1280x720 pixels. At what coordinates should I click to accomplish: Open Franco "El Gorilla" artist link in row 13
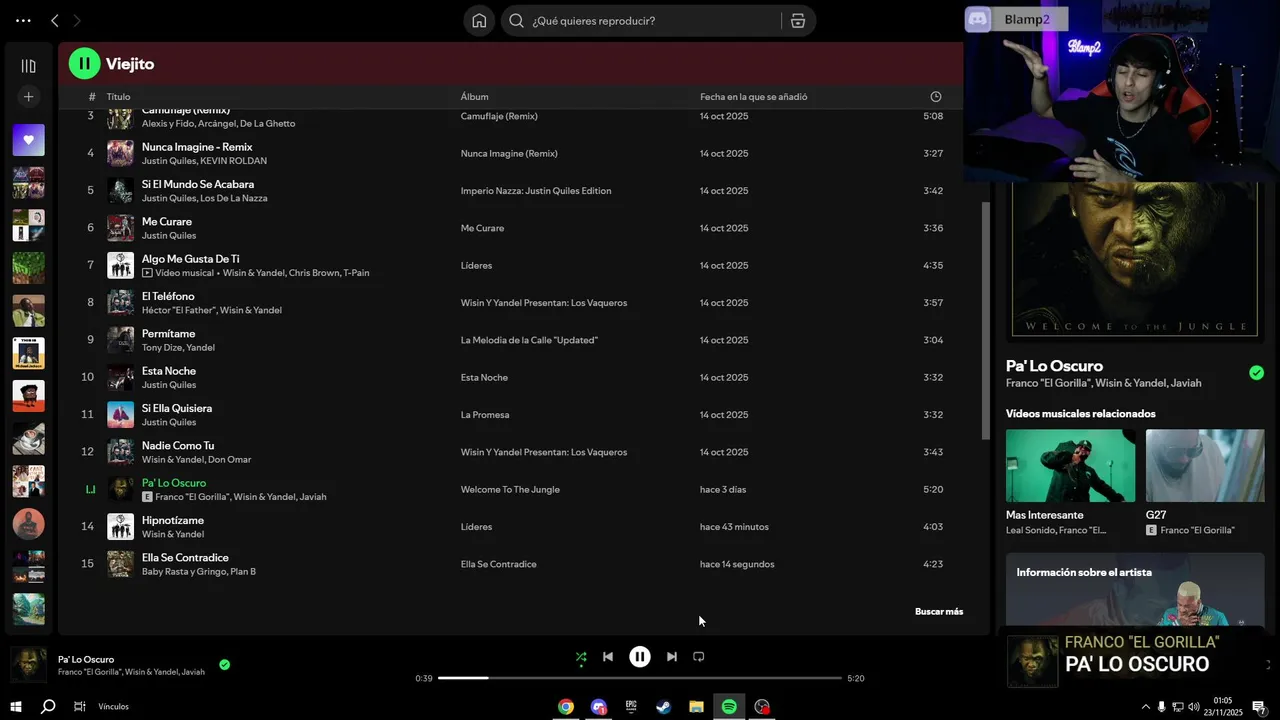pyautogui.click(x=194, y=497)
